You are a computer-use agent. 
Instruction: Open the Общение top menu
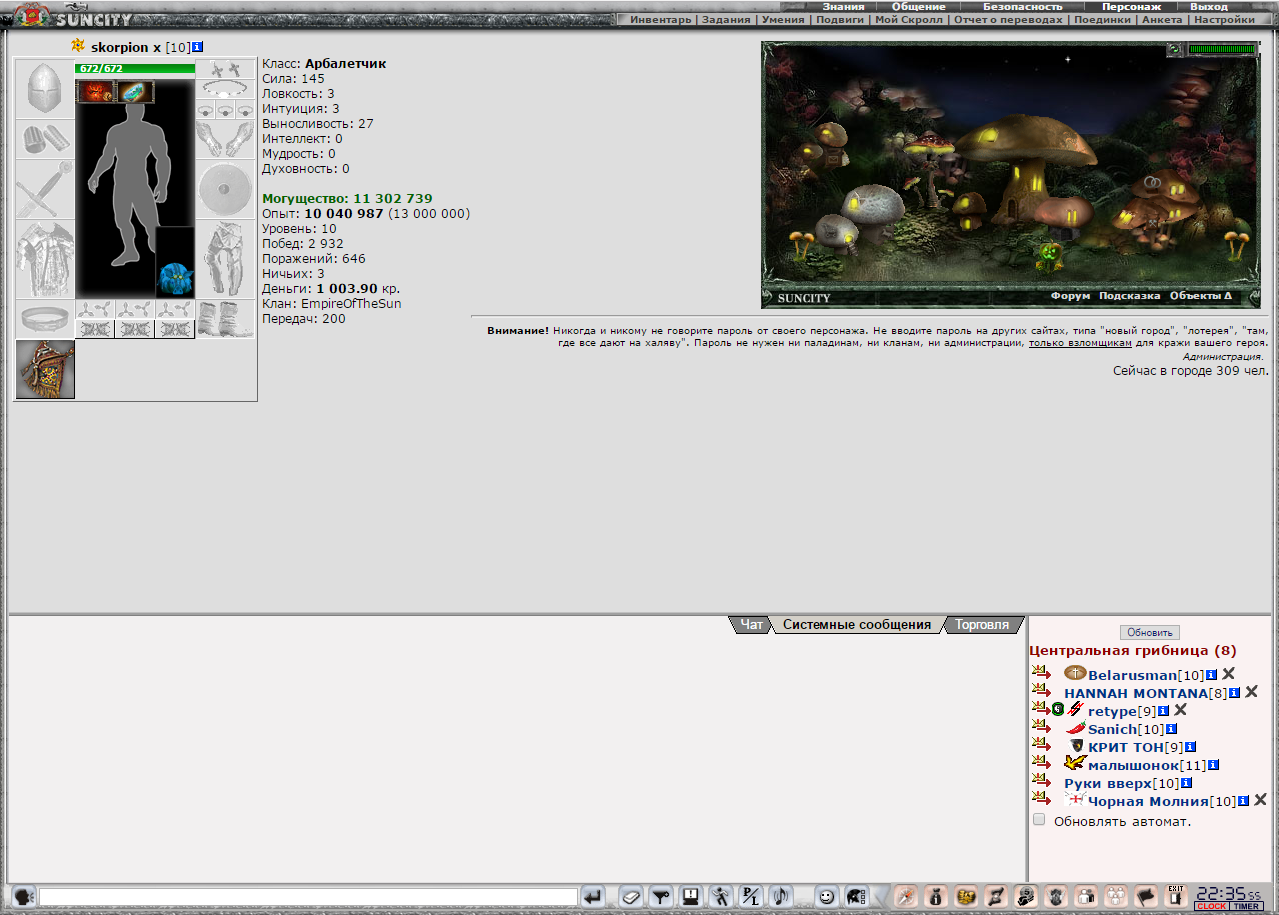(x=918, y=6)
